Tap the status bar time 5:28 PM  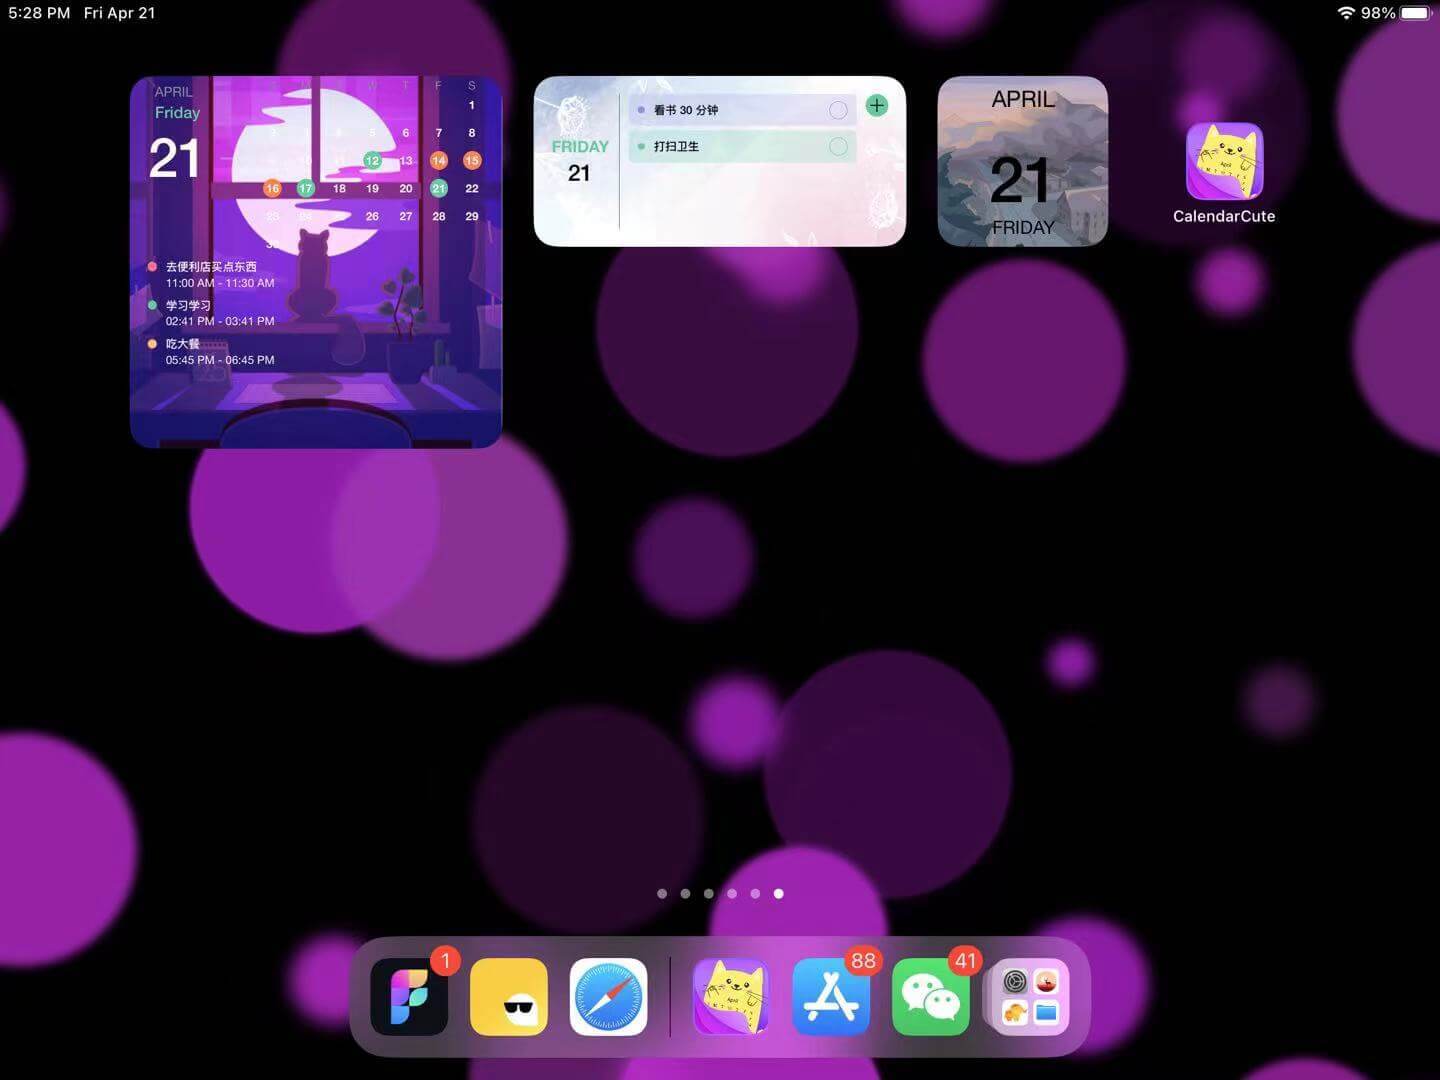(39, 13)
